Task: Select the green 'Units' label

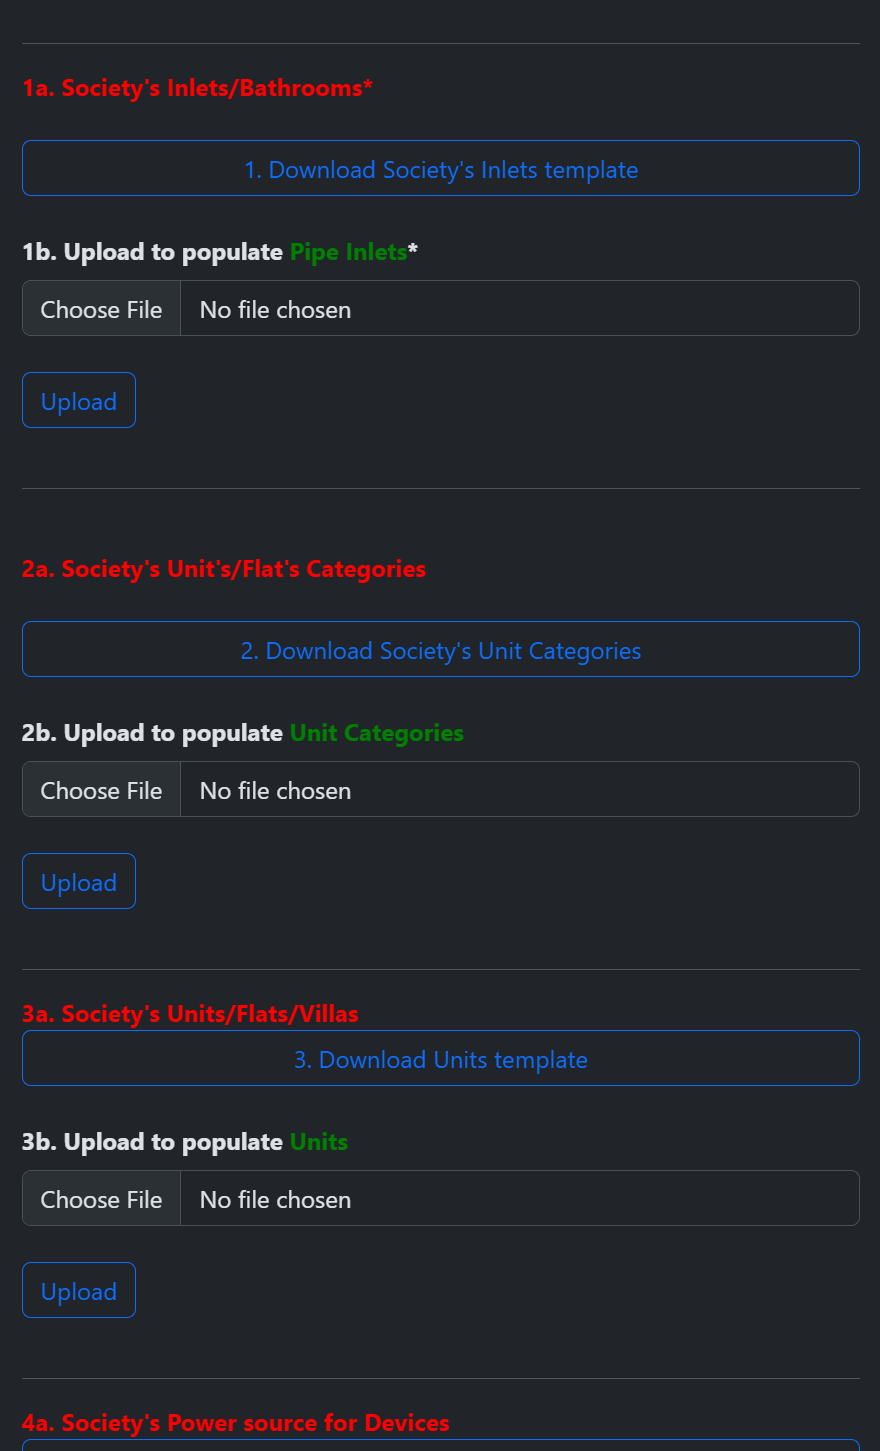Action: [x=318, y=1142]
